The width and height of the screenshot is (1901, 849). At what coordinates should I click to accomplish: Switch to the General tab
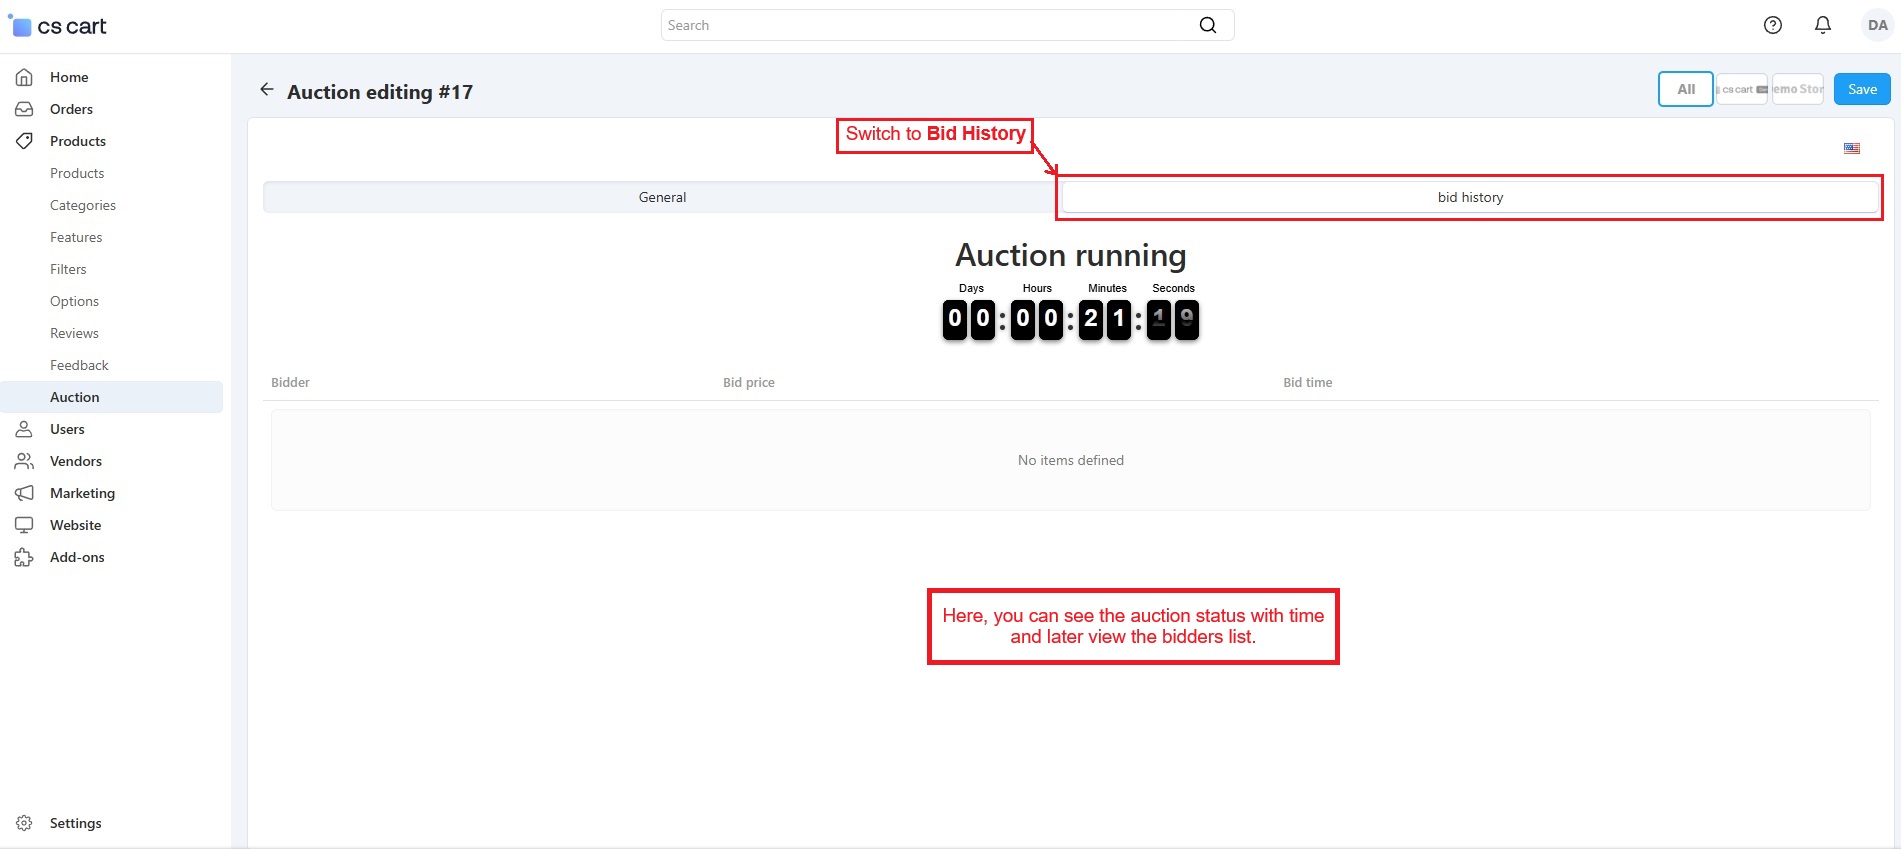tap(662, 197)
